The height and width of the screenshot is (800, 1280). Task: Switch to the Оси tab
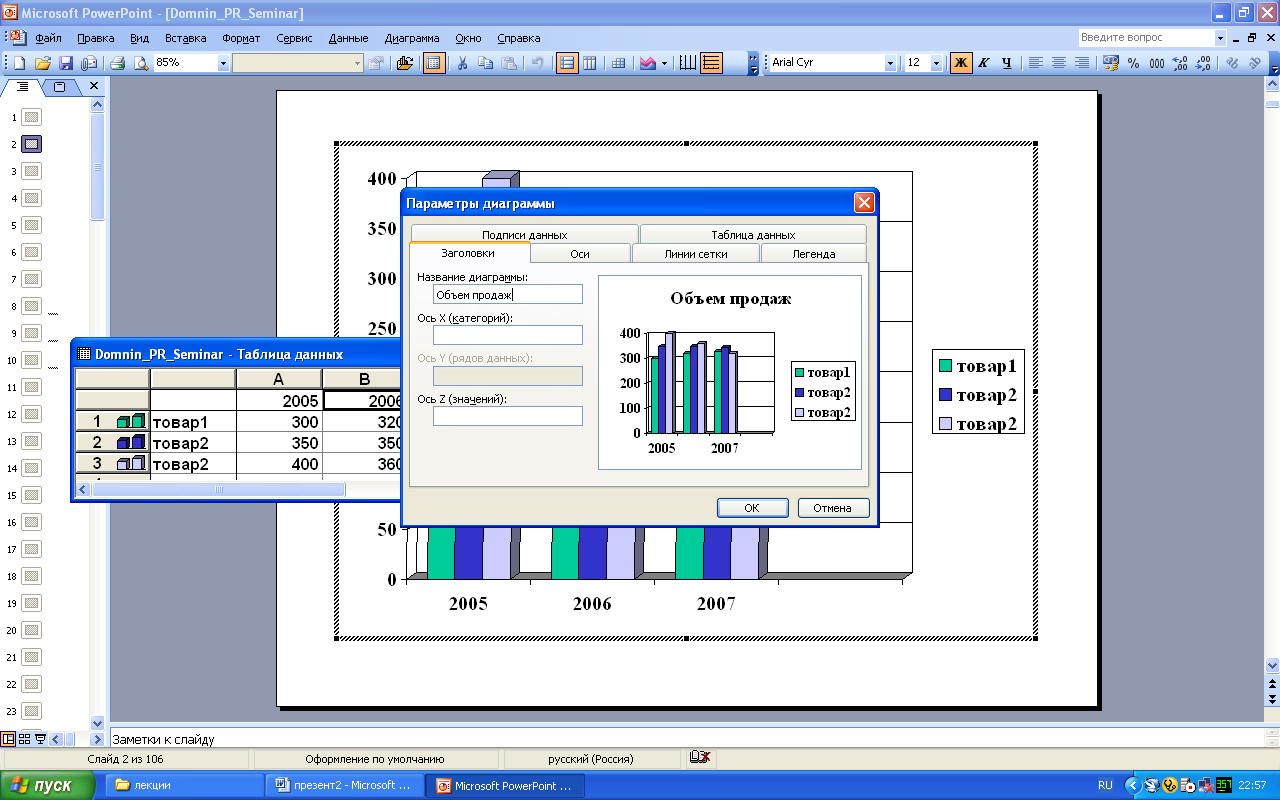coord(580,254)
